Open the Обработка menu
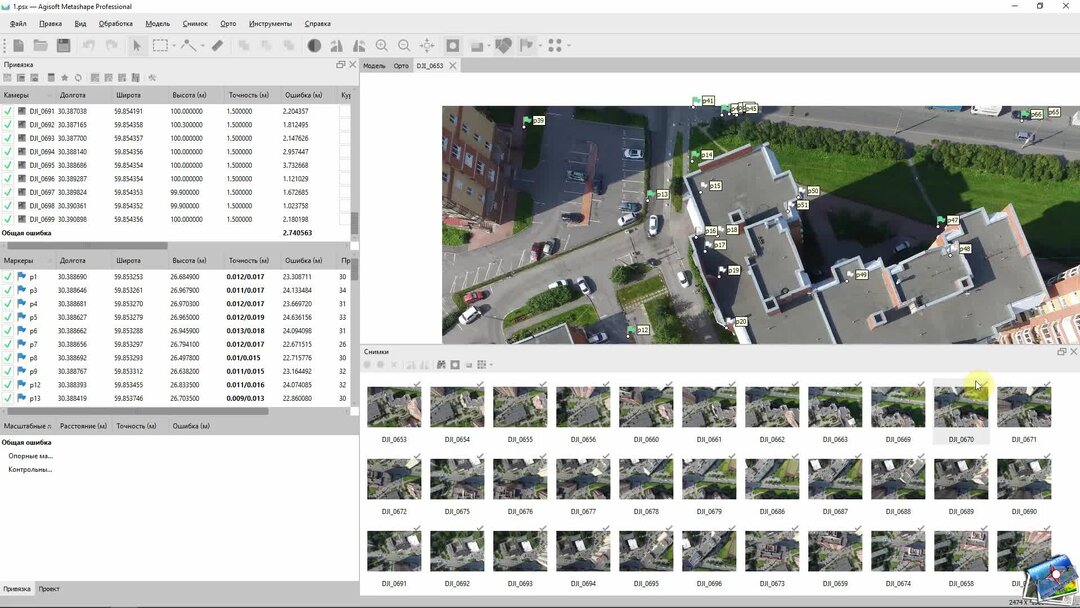The image size is (1080, 608). point(116,23)
